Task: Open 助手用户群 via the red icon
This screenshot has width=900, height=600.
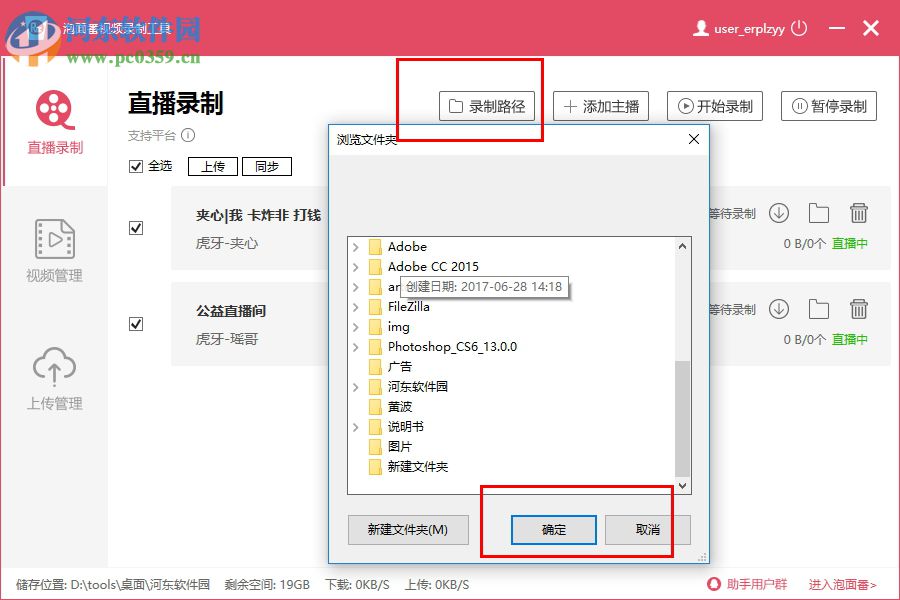Action: point(713,583)
